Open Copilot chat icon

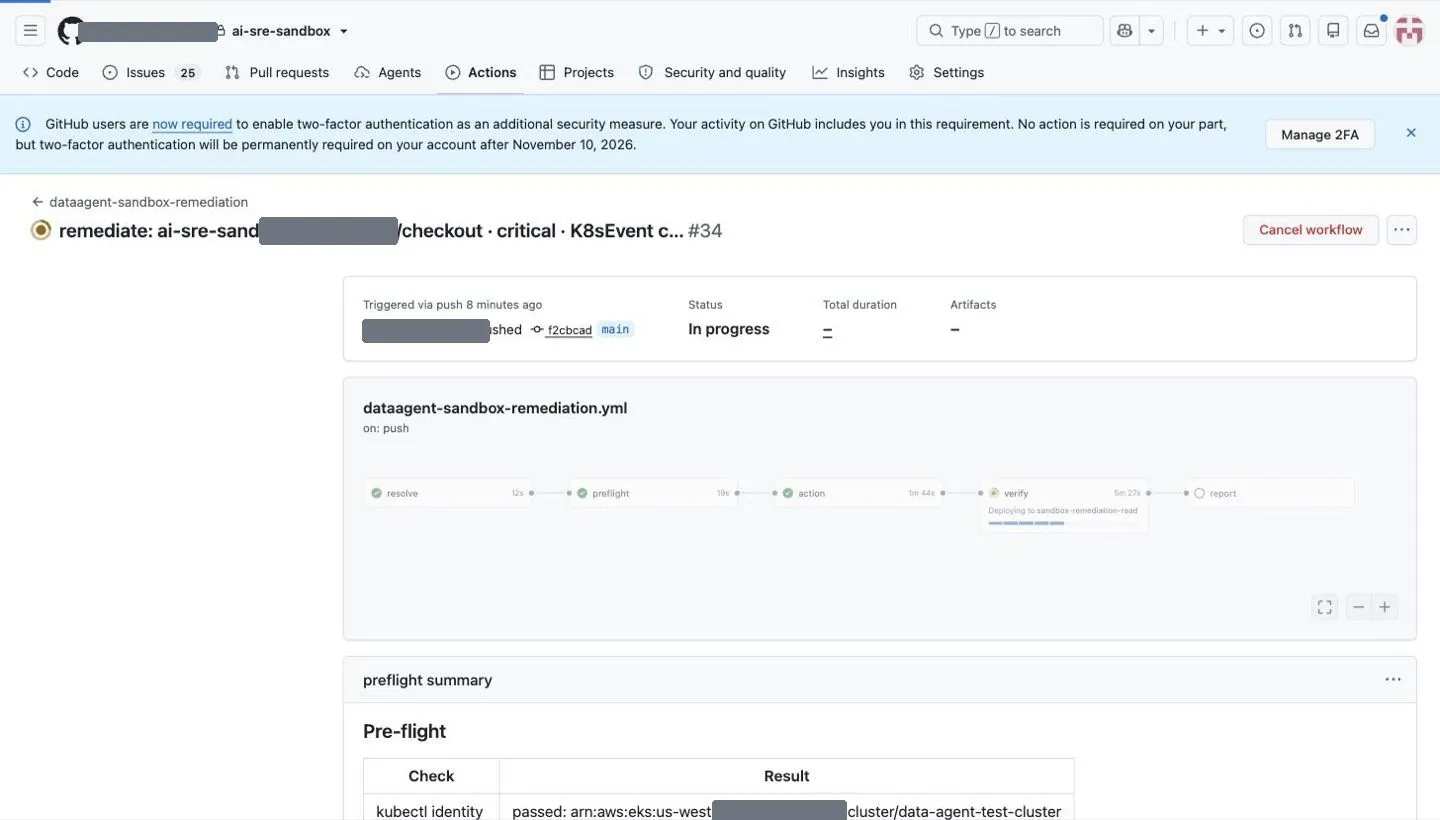pyautogui.click(x=1125, y=31)
